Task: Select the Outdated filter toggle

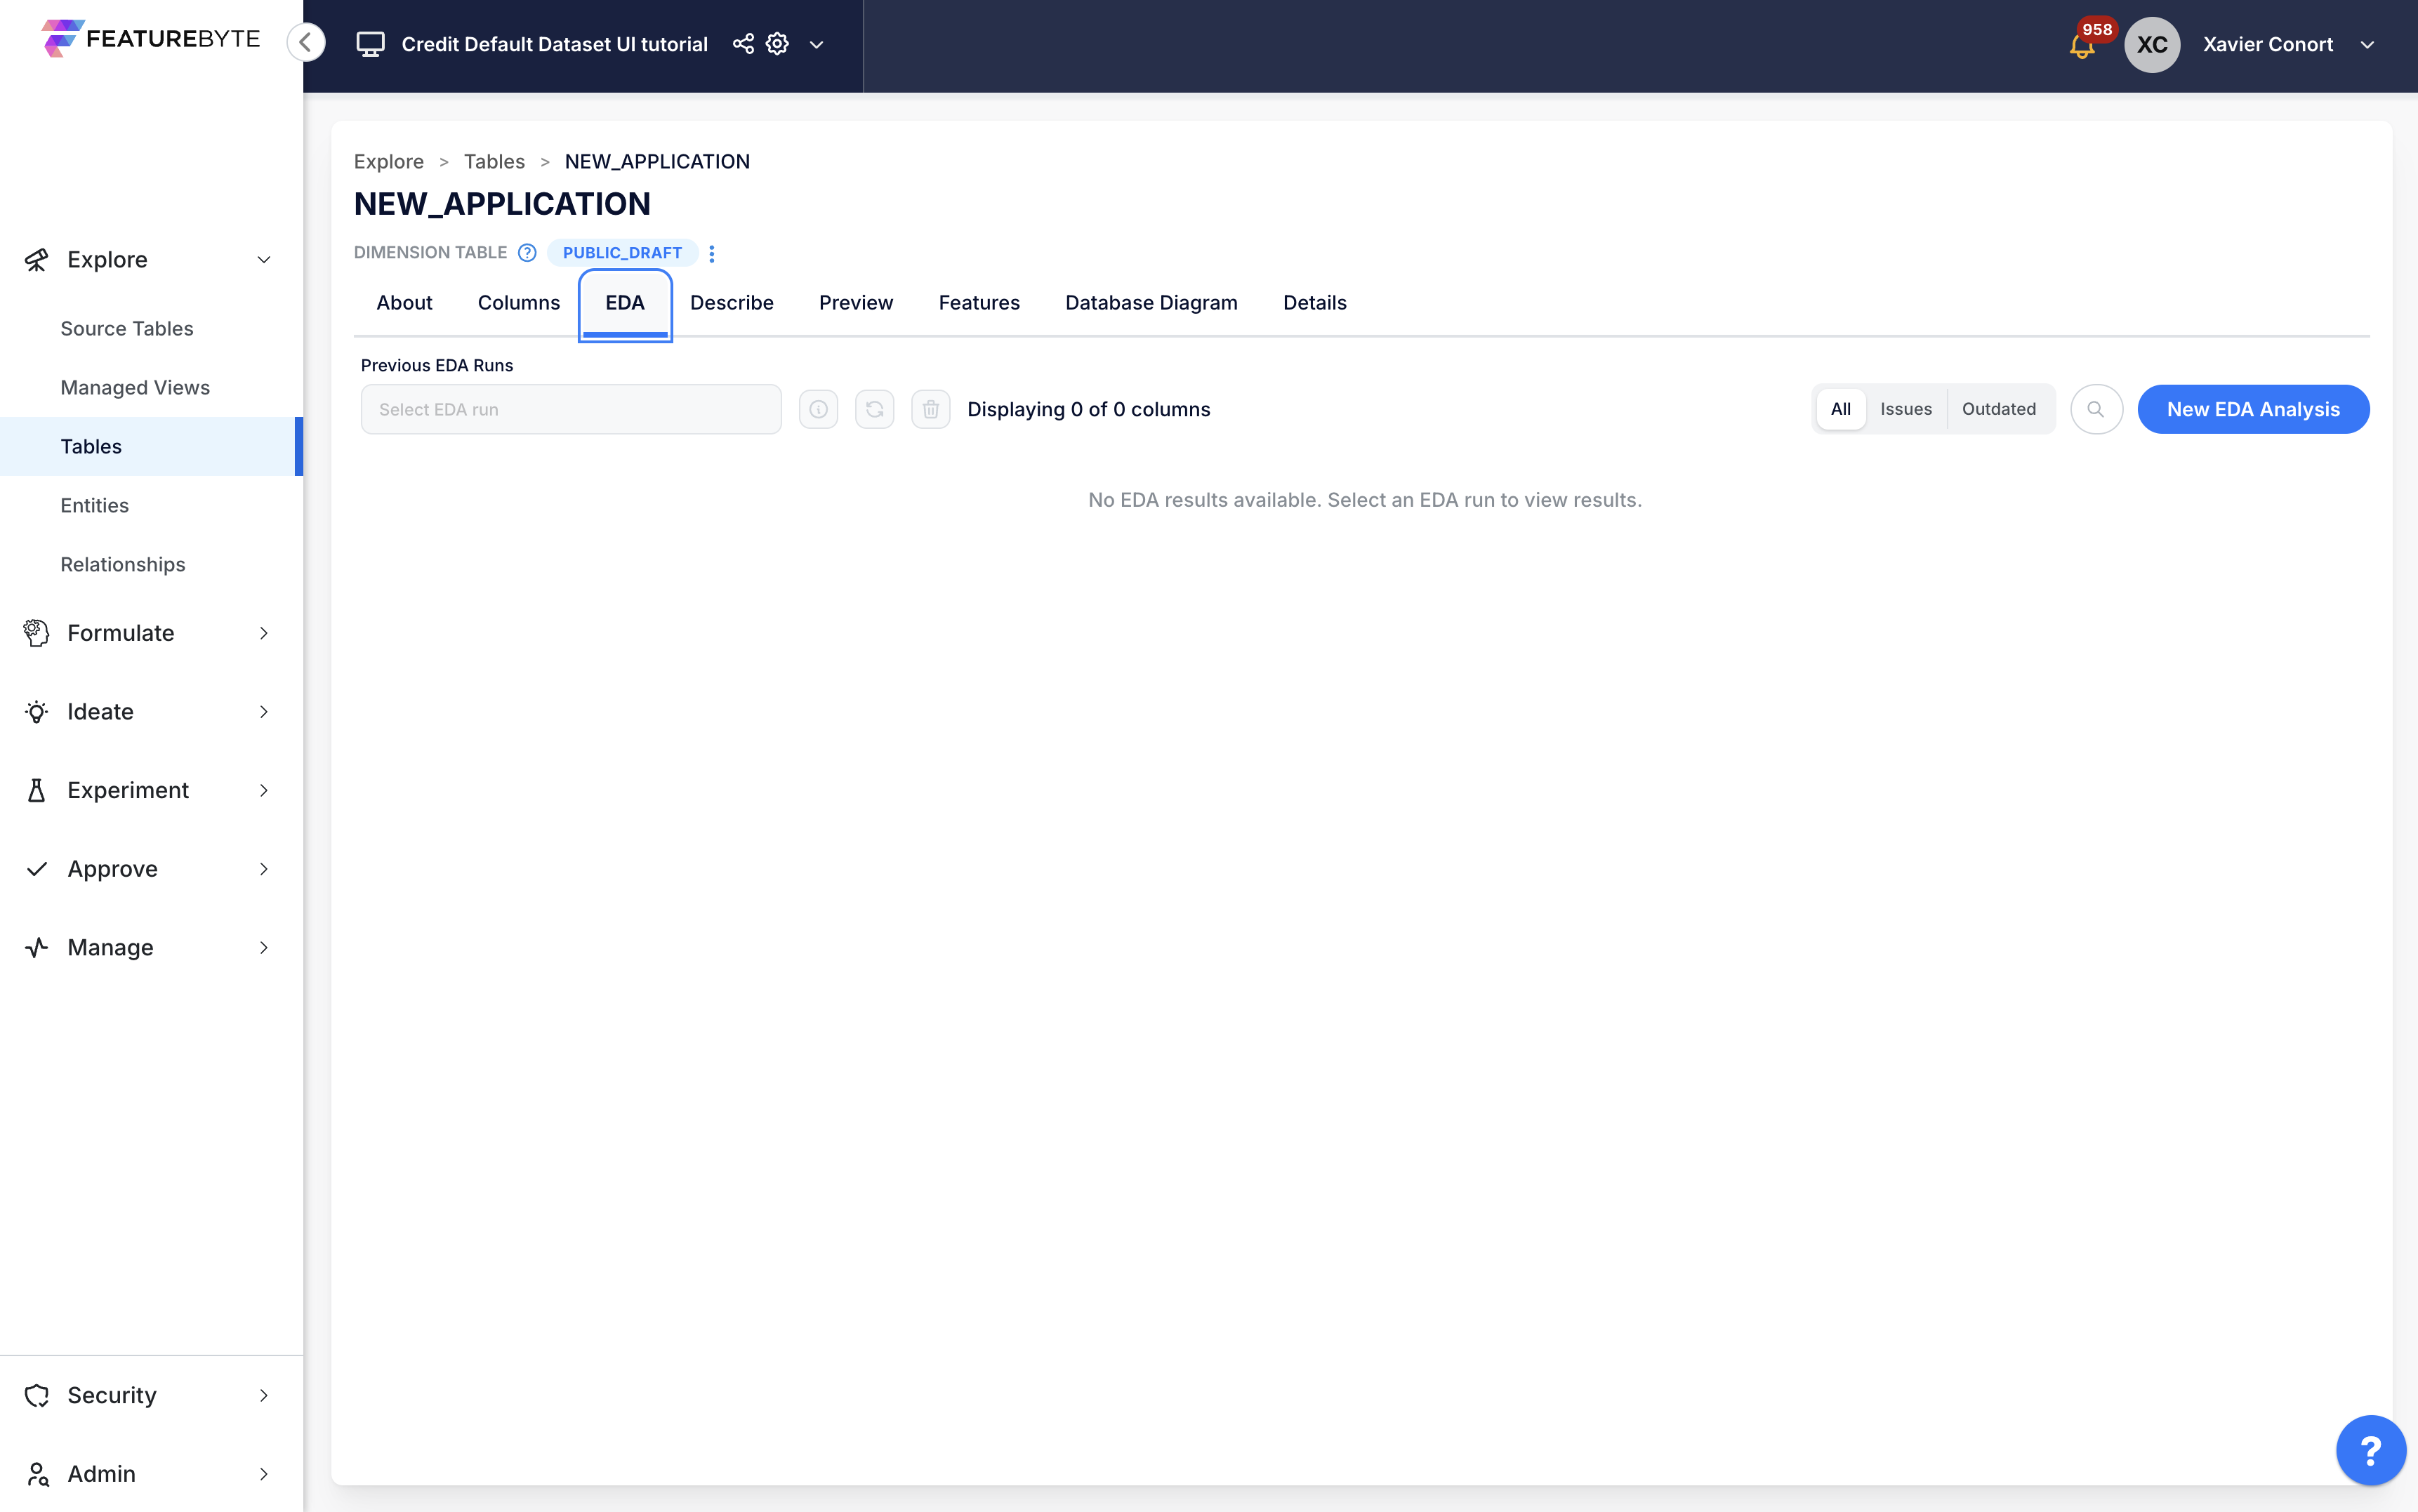Action: pos(1998,409)
